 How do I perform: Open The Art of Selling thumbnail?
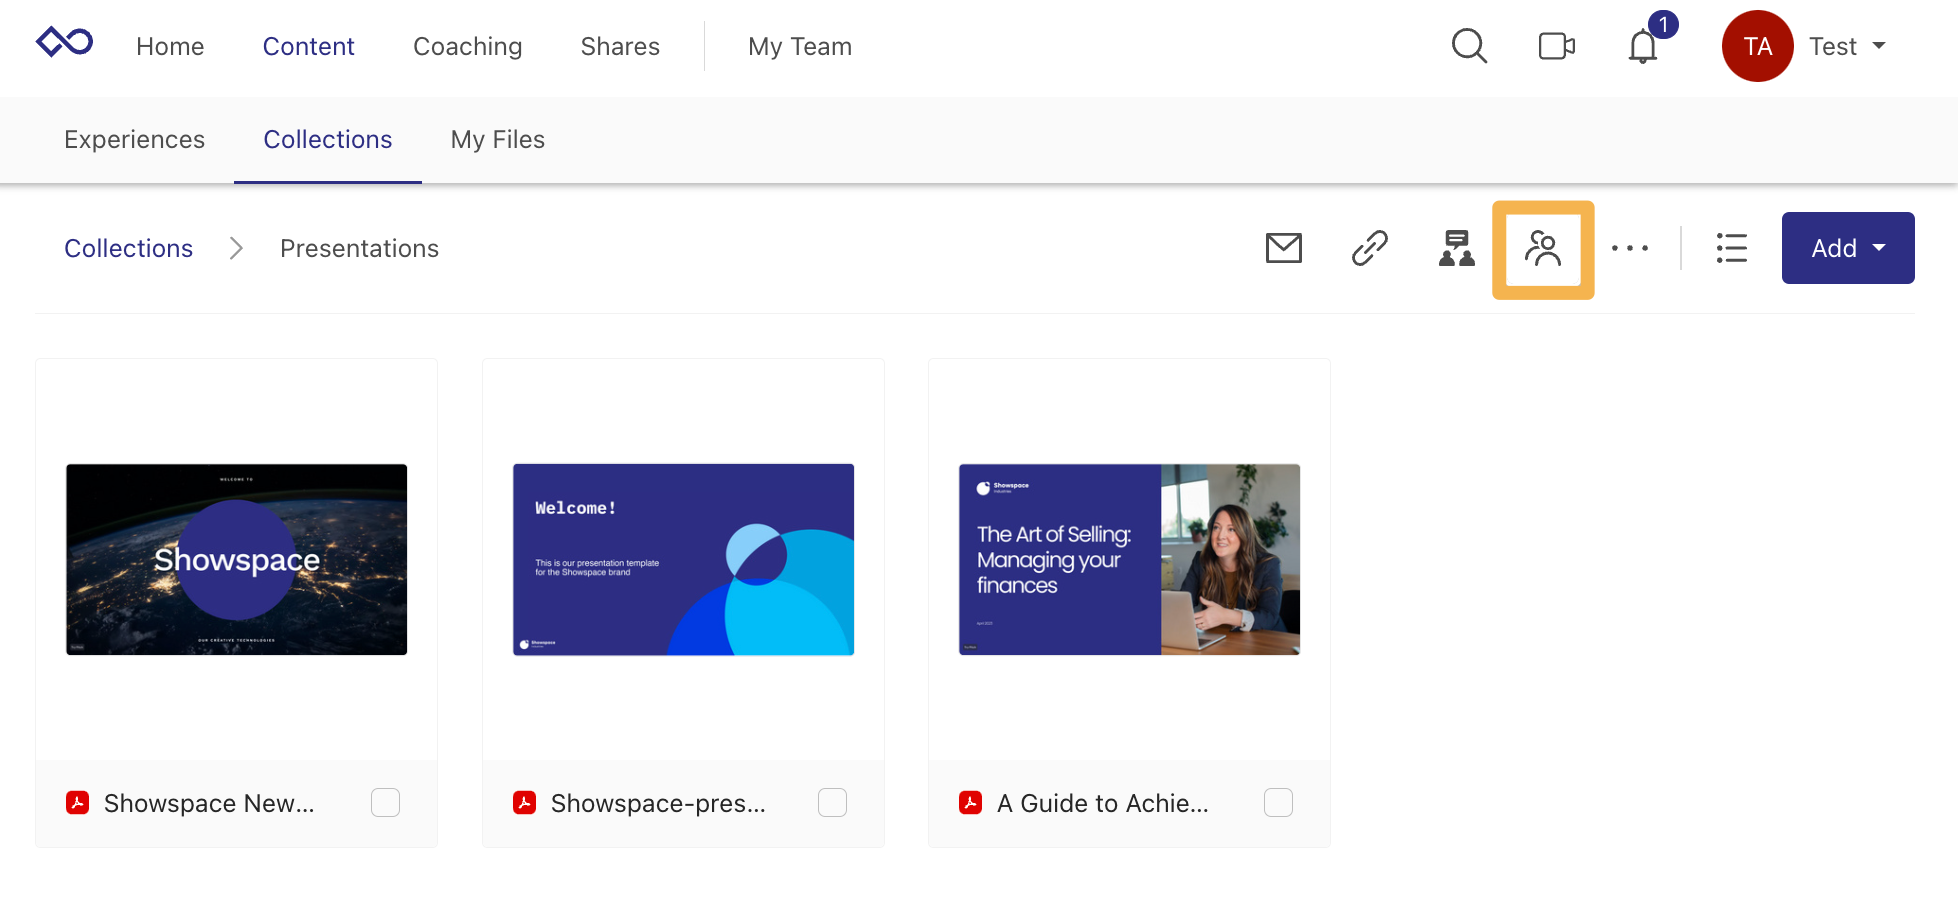(1129, 559)
